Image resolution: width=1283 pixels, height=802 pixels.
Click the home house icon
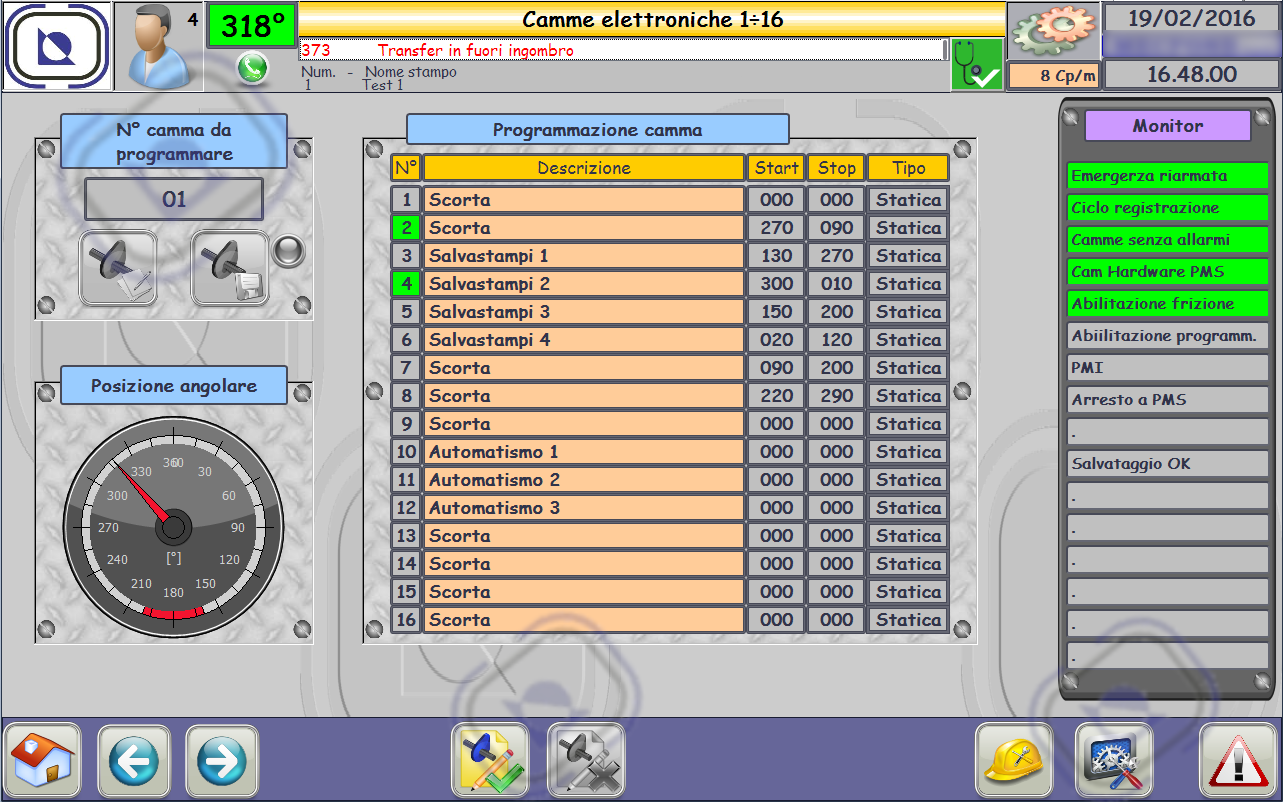pyautogui.click(x=42, y=761)
